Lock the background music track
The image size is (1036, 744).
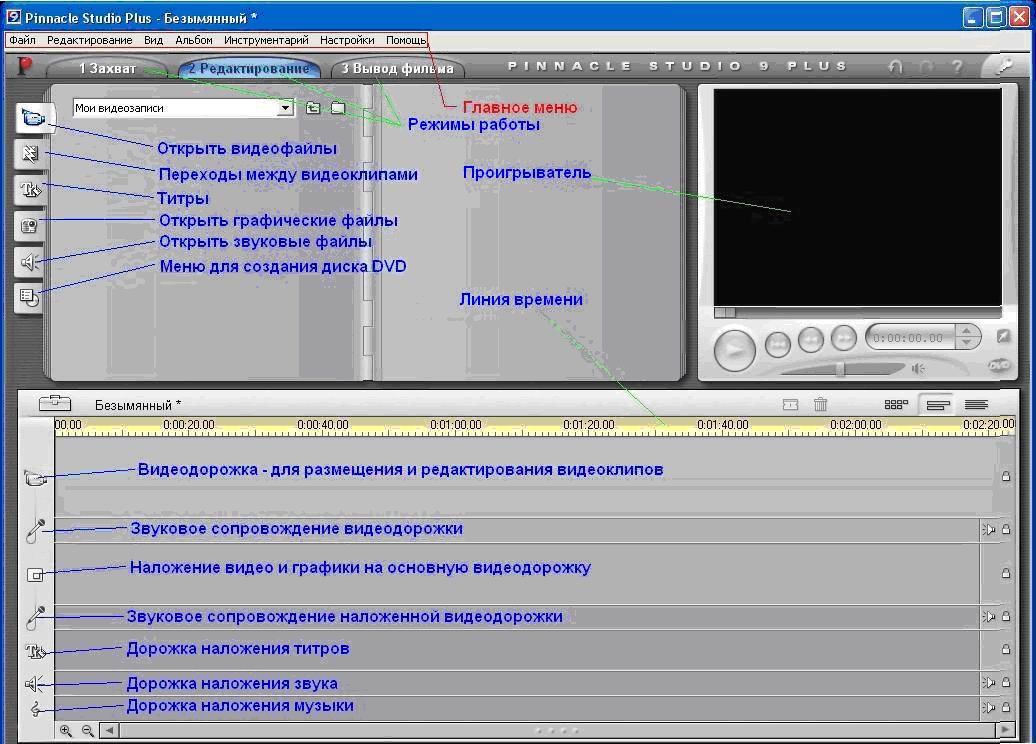(x=1006, y=707)
